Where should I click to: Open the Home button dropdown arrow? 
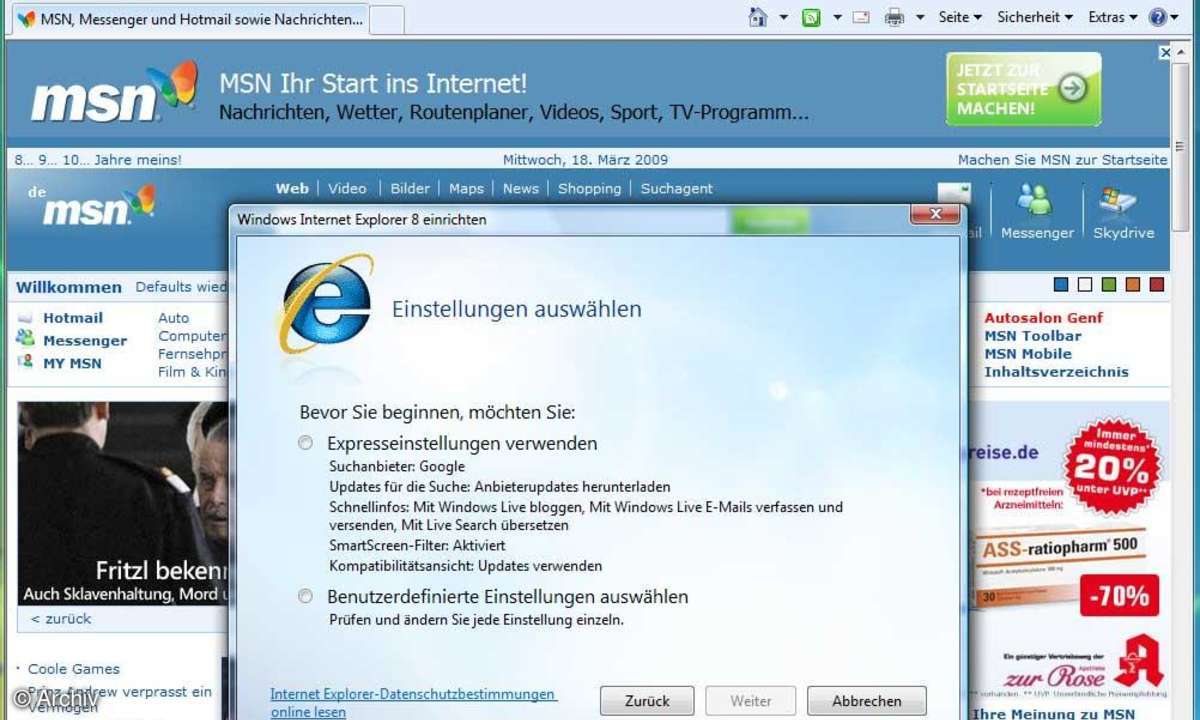pos(784,17)
